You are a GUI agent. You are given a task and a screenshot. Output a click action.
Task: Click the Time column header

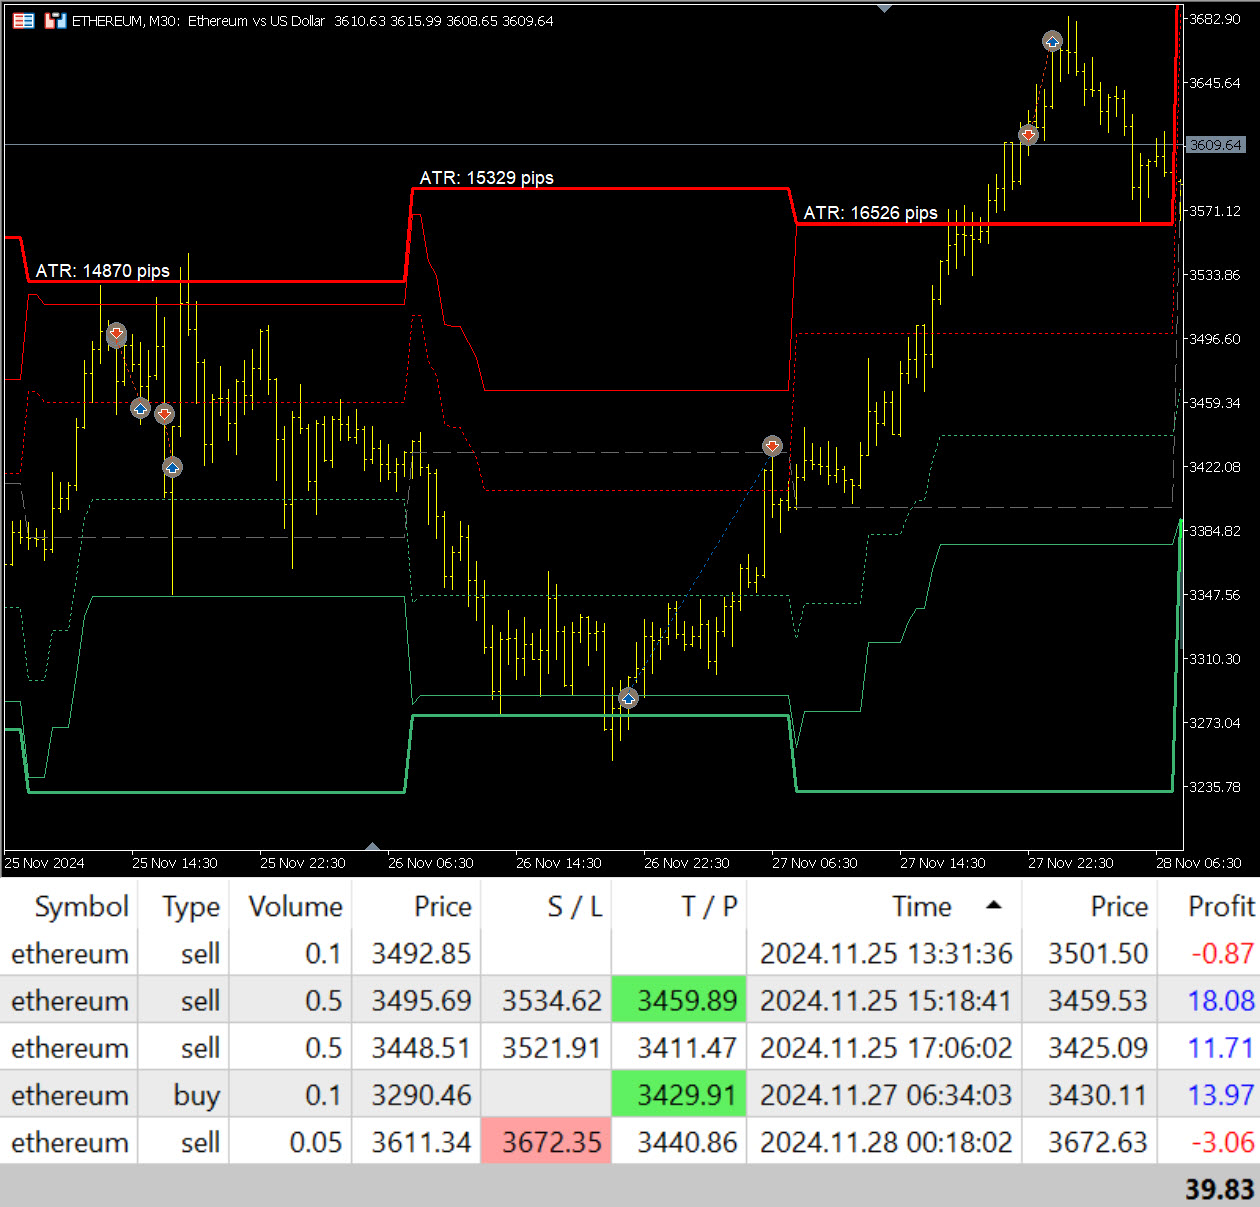coord(921,906)
